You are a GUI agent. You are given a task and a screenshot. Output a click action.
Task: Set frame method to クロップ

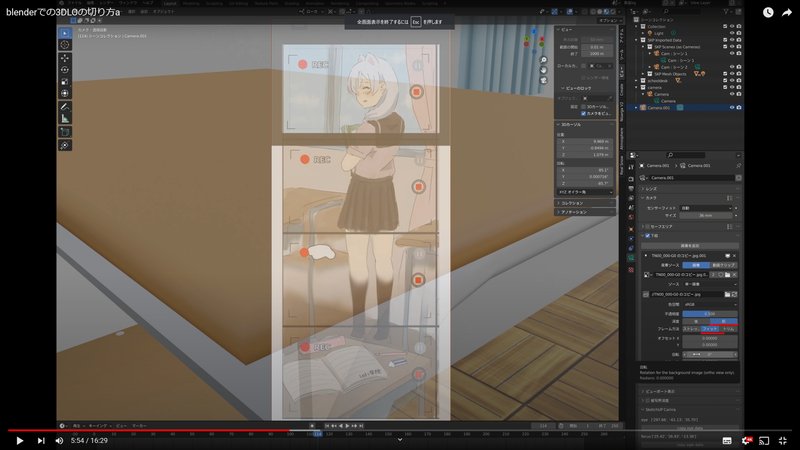[x=729, y=329]
